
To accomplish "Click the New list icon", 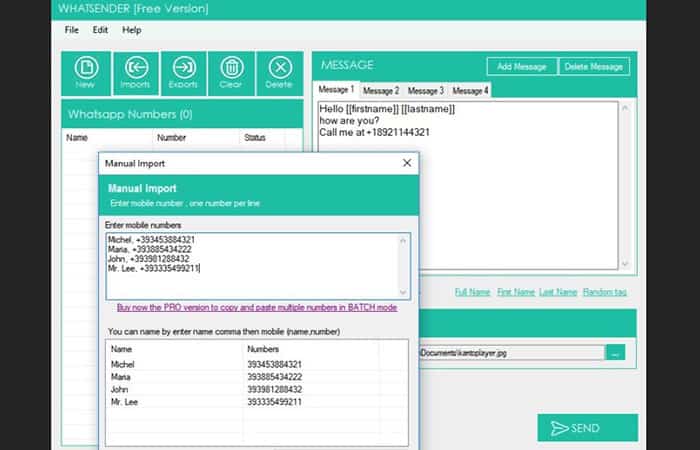I will pos(86,73).
